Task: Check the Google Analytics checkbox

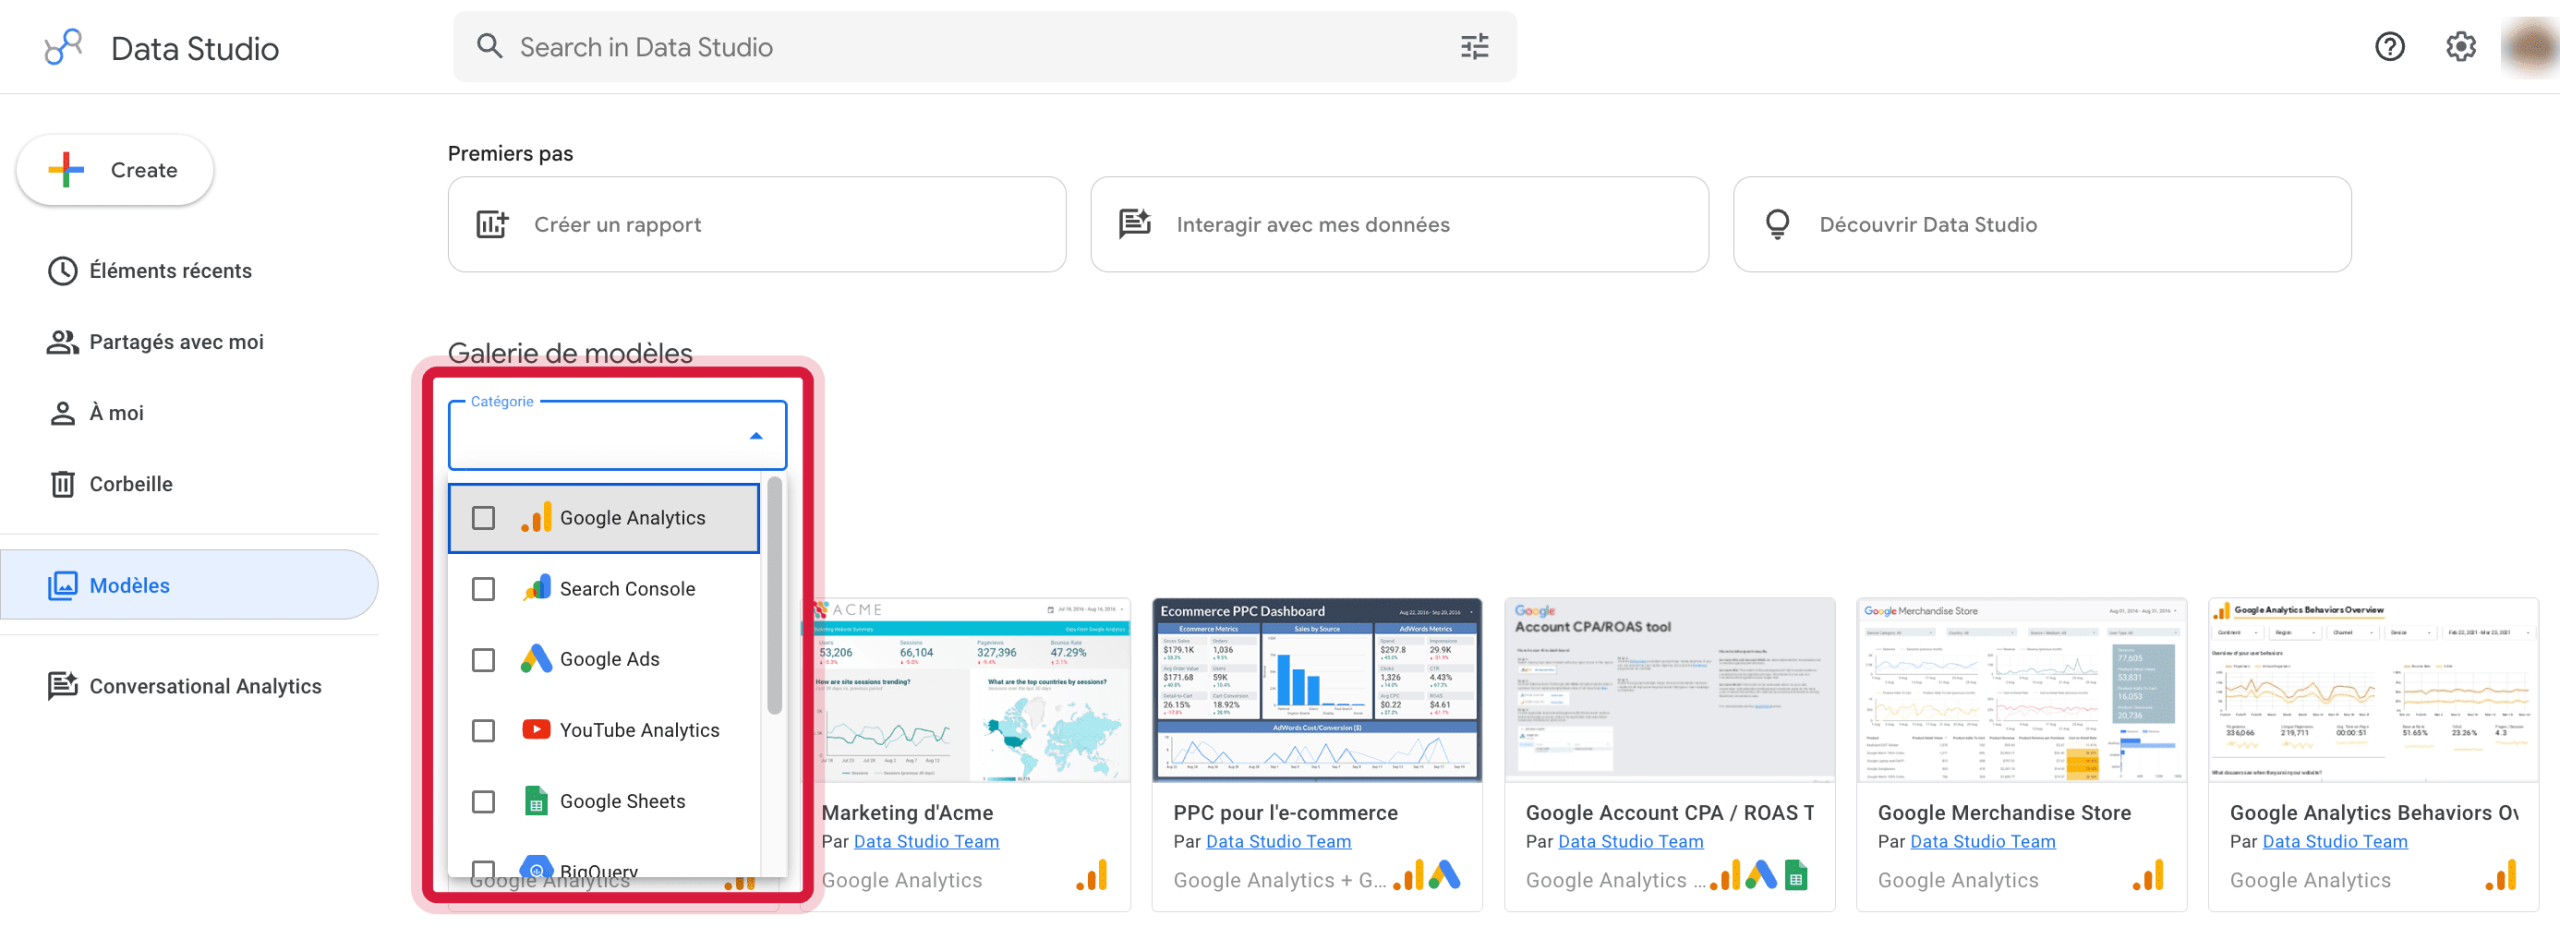Action: click(x=483, y=518)
